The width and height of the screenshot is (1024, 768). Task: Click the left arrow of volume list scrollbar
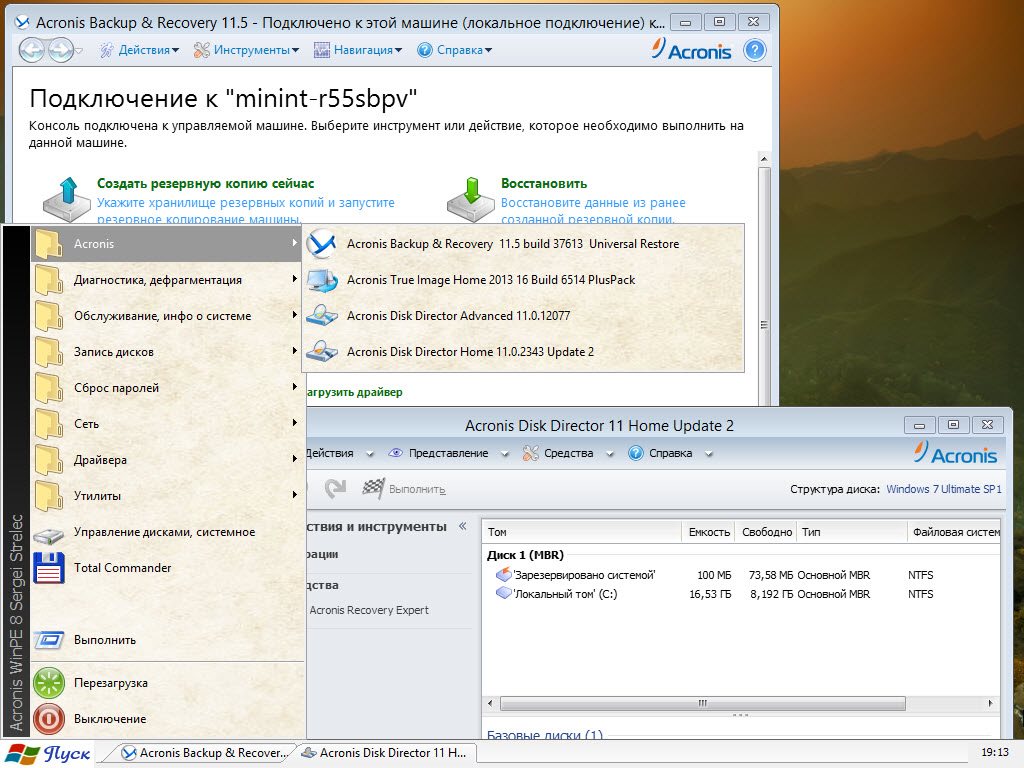(x=491, y=703)
